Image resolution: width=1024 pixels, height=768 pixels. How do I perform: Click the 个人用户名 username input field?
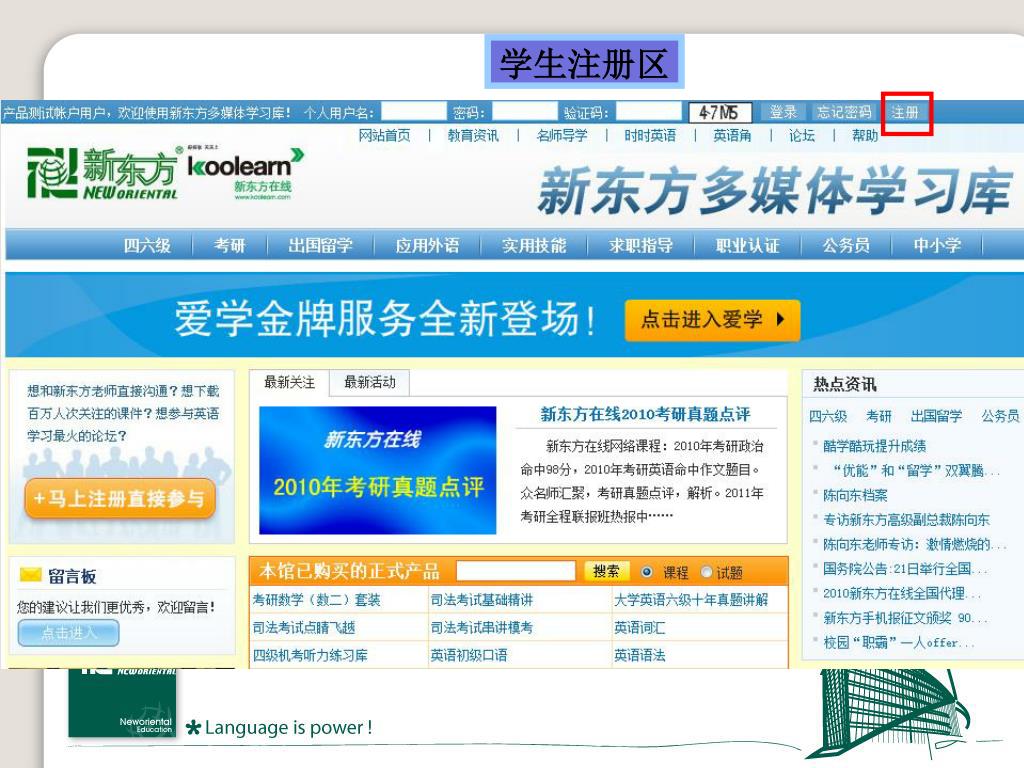tap(413, 112)
